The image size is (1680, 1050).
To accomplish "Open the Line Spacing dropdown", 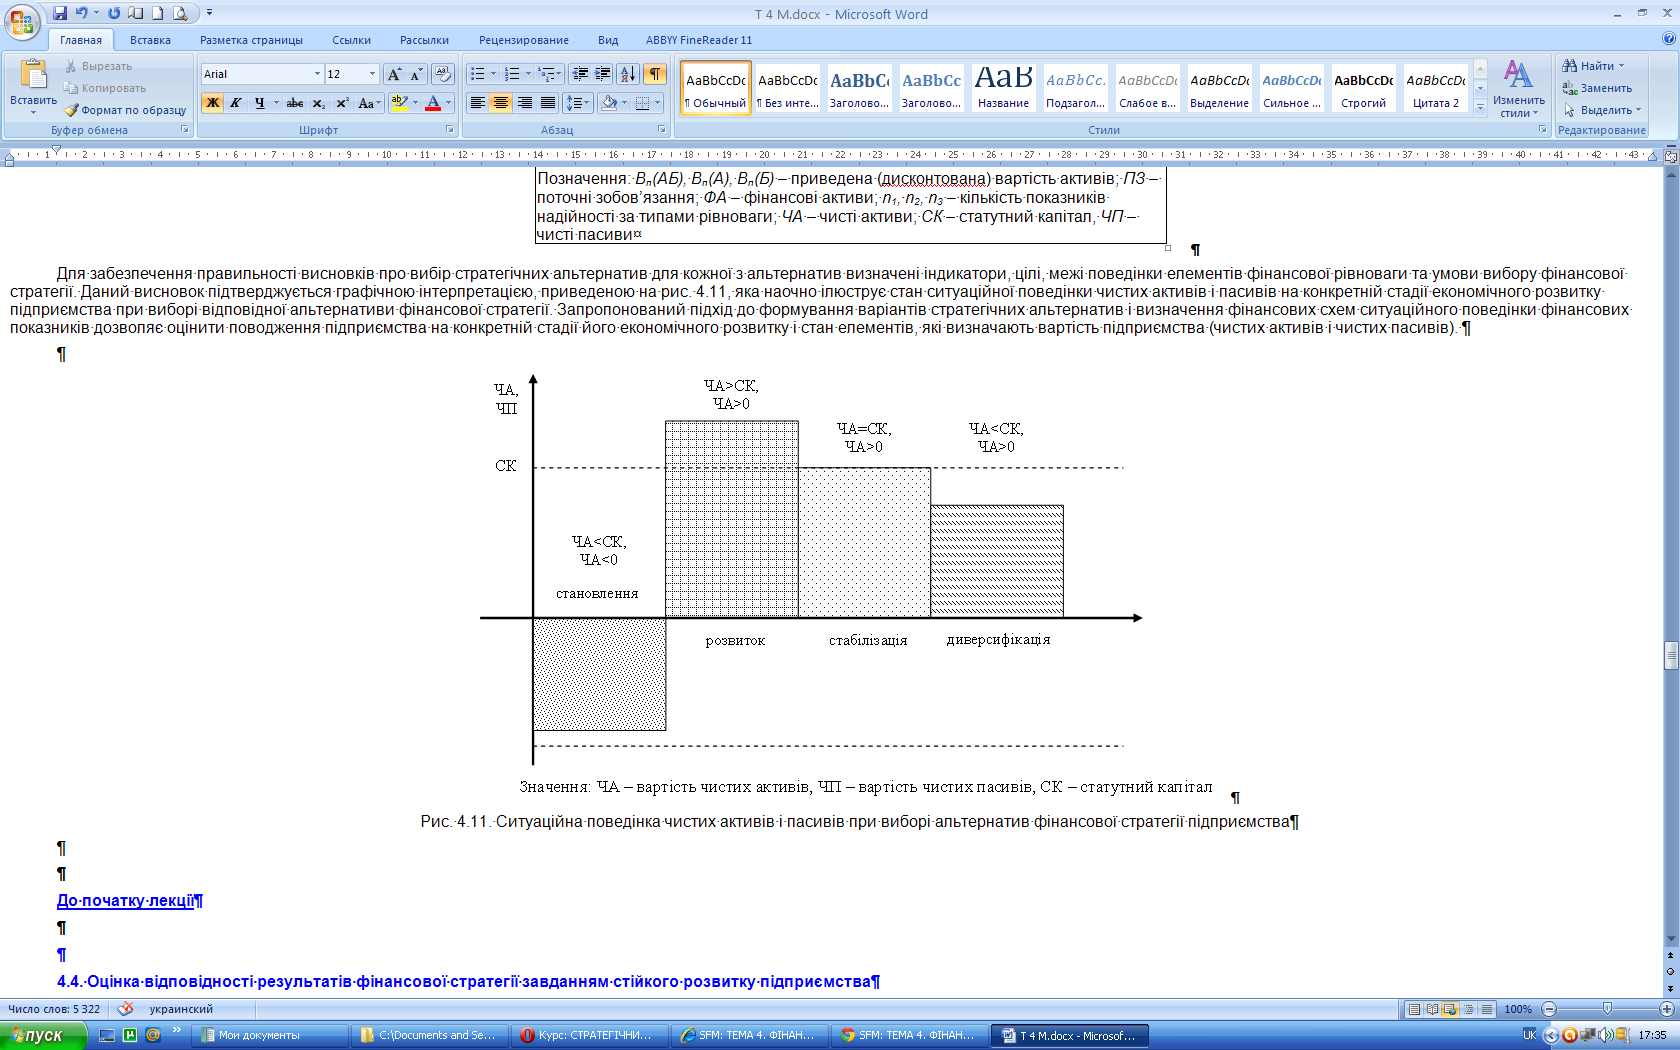I will pos(579,103).
